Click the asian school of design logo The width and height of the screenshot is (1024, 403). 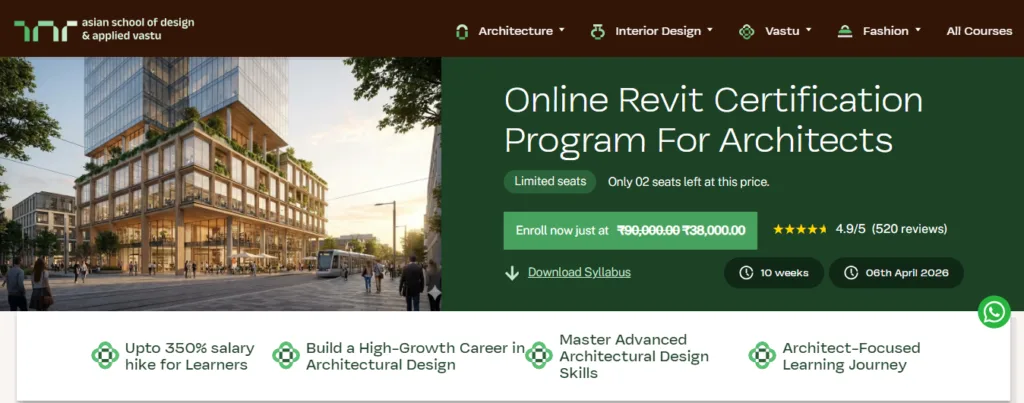tap(104, 30)
